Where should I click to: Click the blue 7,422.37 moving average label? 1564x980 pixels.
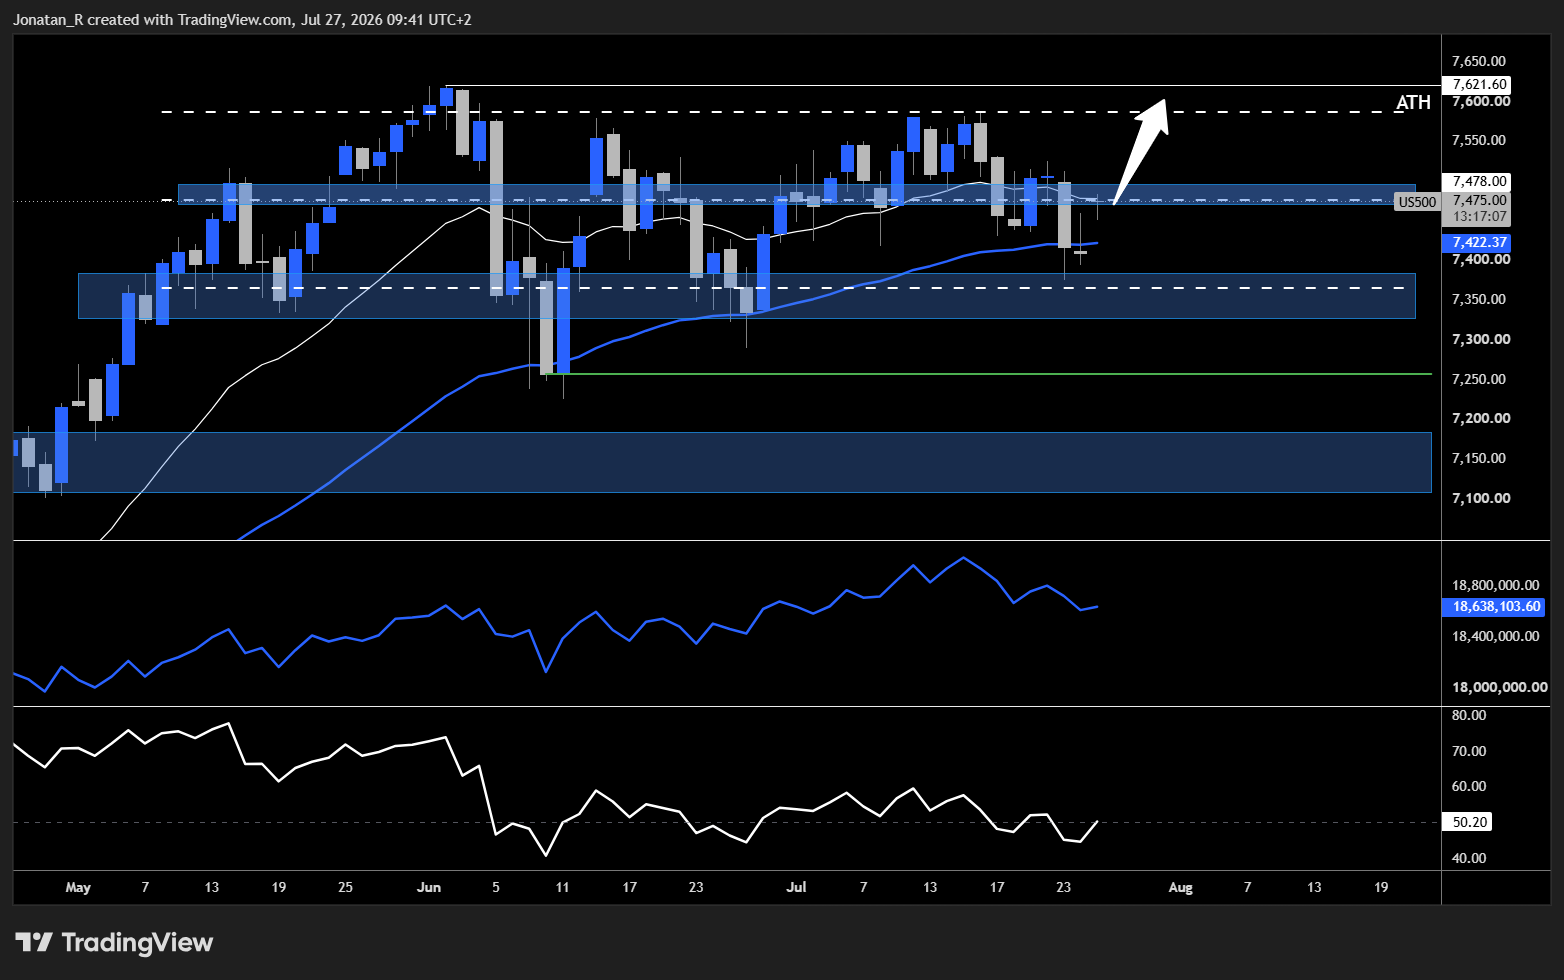coord(1476,242)
